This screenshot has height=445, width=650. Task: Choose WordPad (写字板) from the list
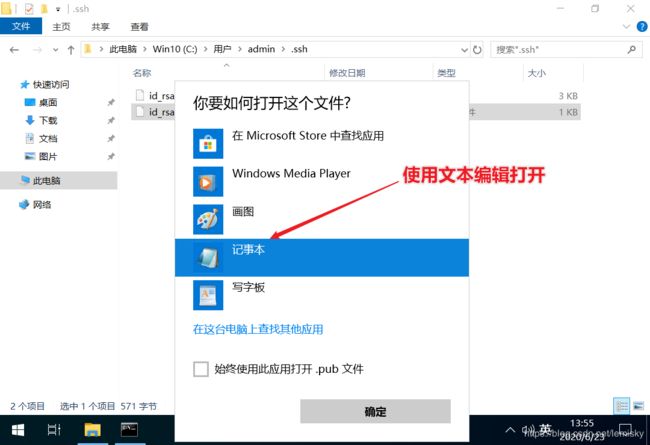click(322, 295)
